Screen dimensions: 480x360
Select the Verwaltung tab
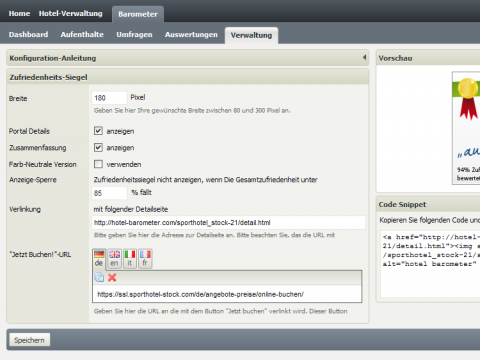(x=251, y=35)
